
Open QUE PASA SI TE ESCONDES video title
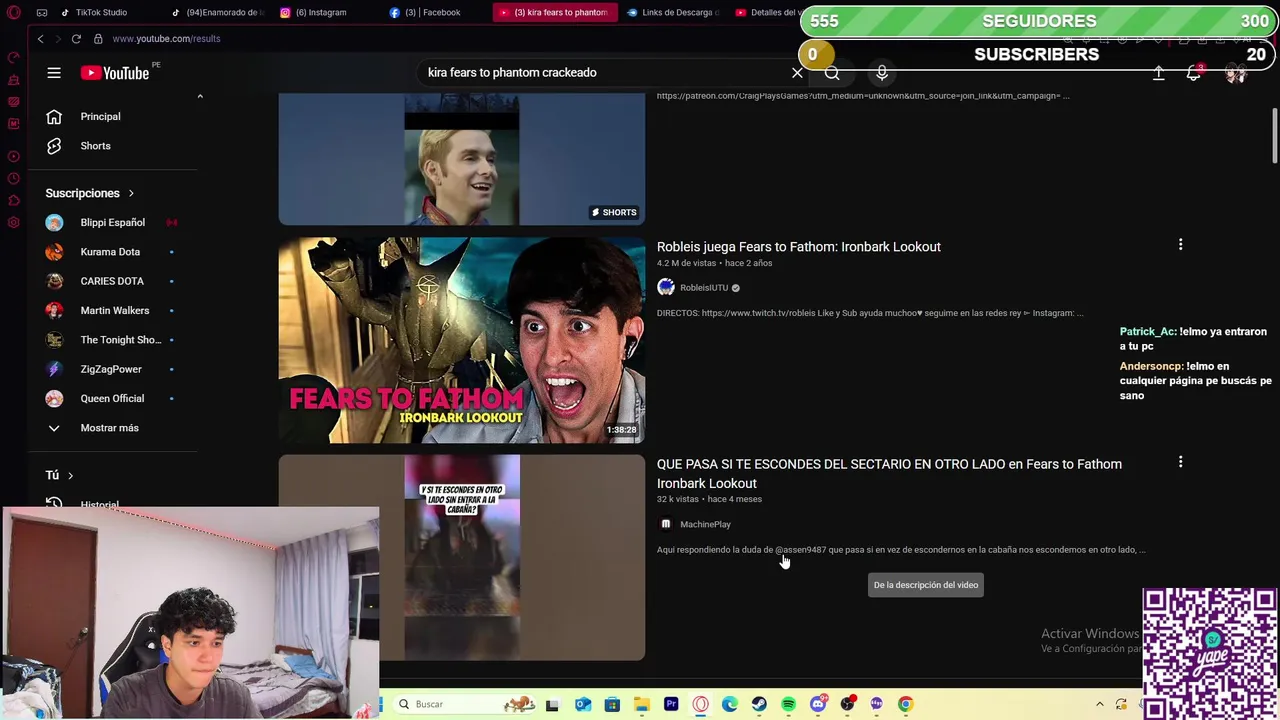point(889,473)
